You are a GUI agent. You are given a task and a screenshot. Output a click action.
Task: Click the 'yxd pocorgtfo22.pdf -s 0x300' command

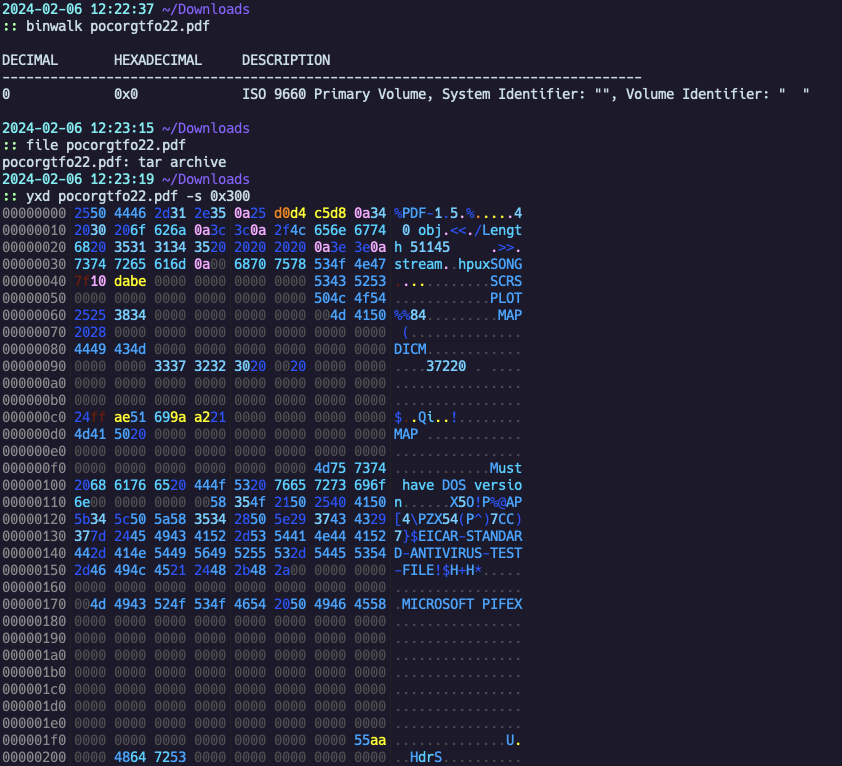point(137,196)
